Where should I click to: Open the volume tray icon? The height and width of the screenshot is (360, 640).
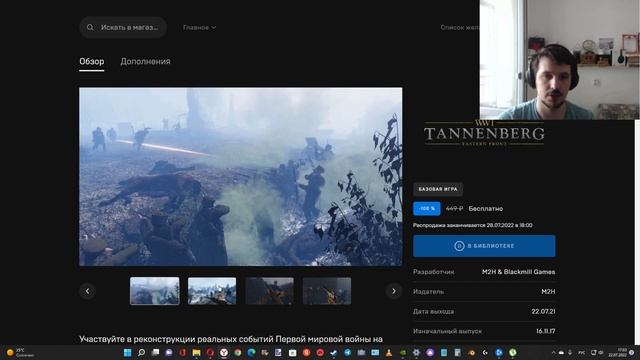point(601,352)
